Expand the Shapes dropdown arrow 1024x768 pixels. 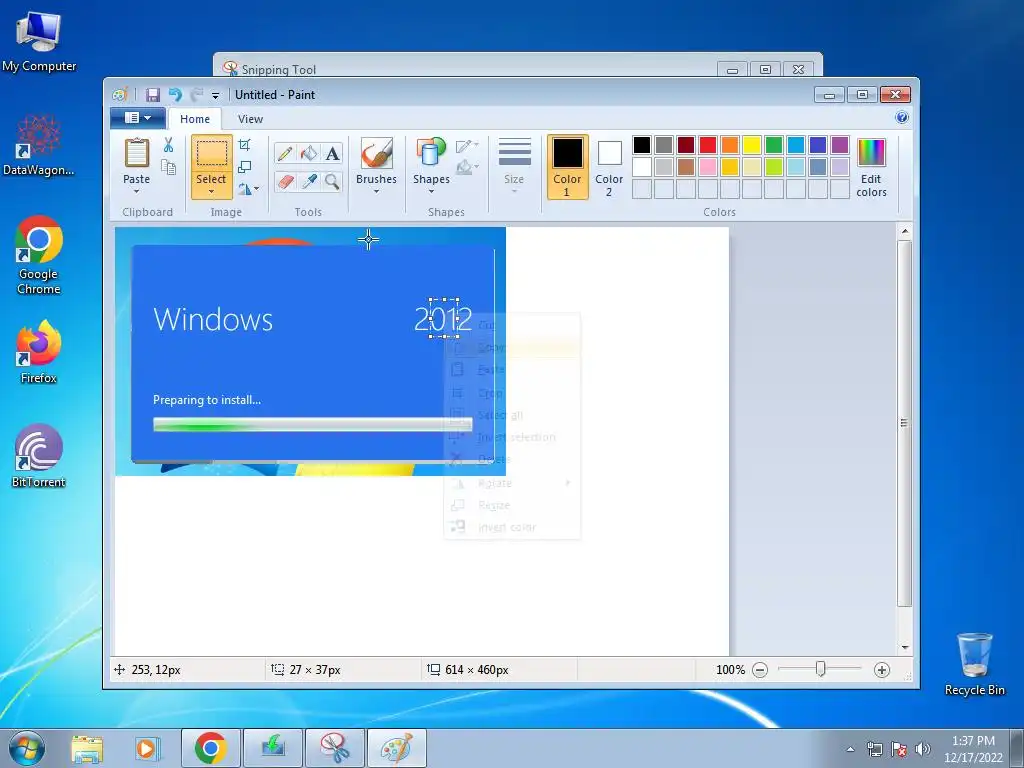(431, 191)
